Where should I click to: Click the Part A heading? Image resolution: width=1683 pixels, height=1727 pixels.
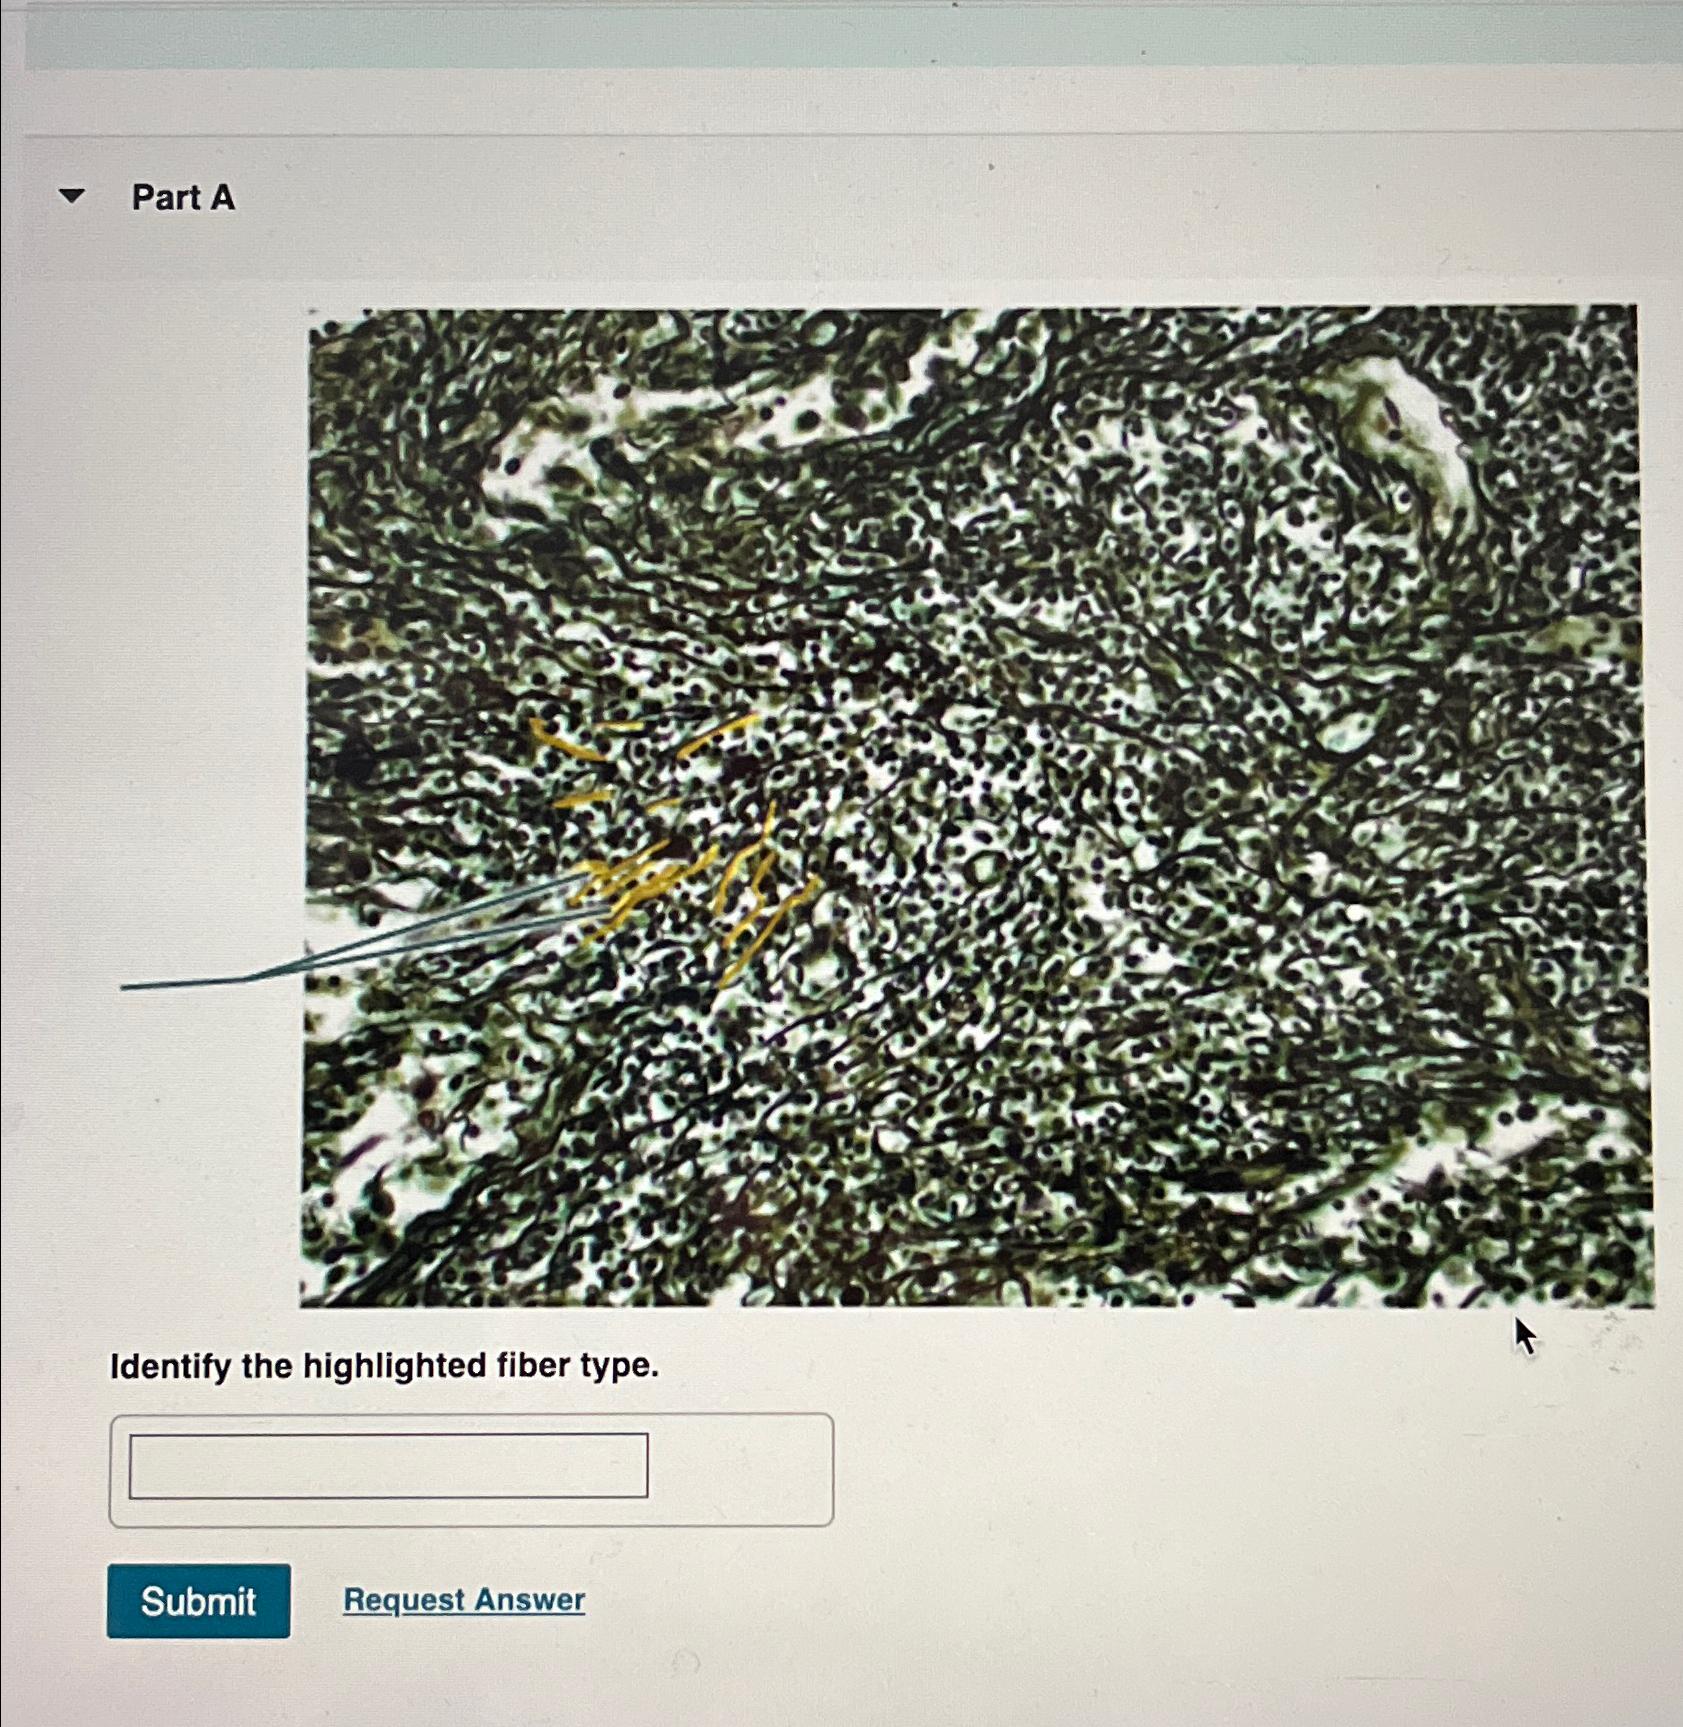tap(183, 197)
